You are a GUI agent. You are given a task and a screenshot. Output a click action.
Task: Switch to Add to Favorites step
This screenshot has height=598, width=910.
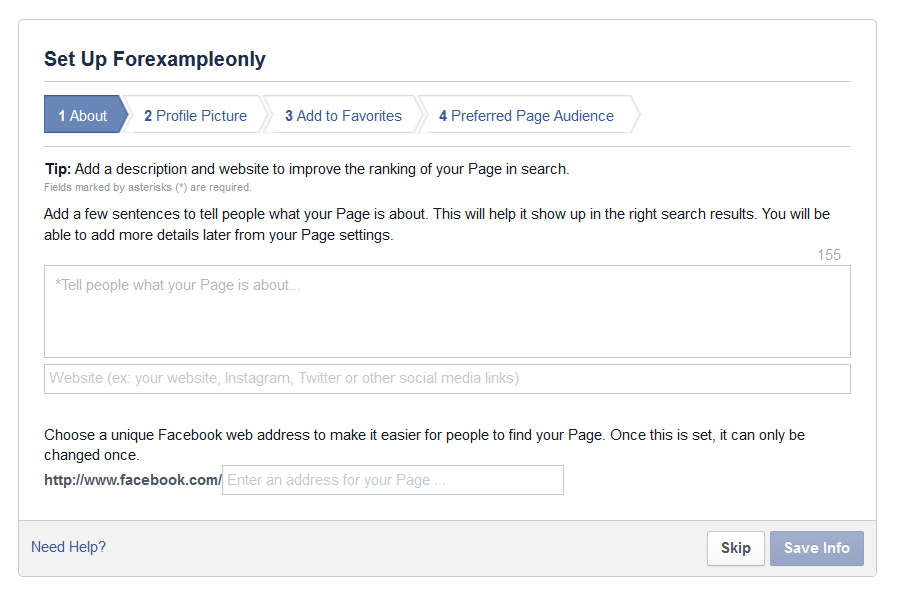coord(343,116)
